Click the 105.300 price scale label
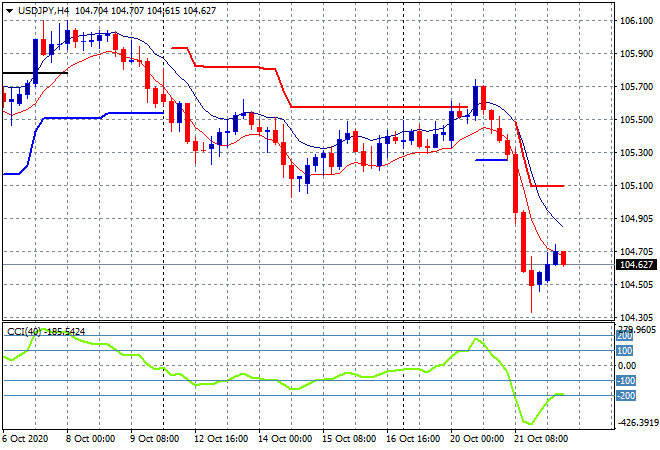Viewport: 660px width, 450px height. point(636,152)
